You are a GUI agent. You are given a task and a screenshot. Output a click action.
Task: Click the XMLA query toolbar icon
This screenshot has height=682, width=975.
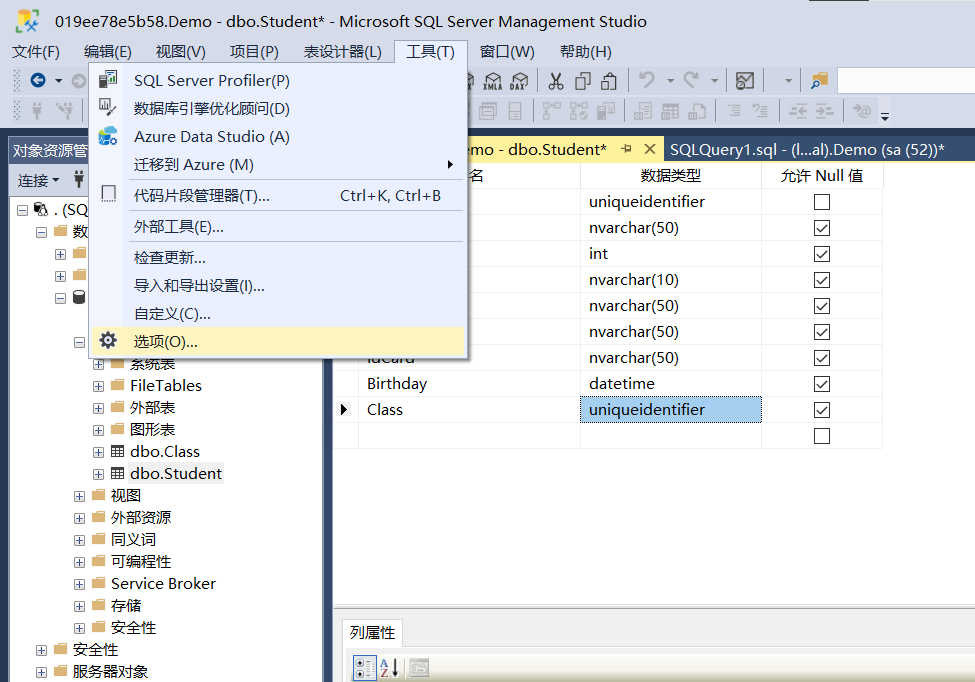(493, 81)
